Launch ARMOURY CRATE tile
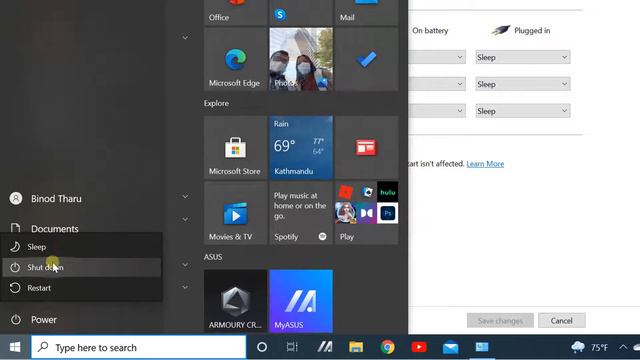The width and height of the screenshot is (640, 360). coord(236,301)
